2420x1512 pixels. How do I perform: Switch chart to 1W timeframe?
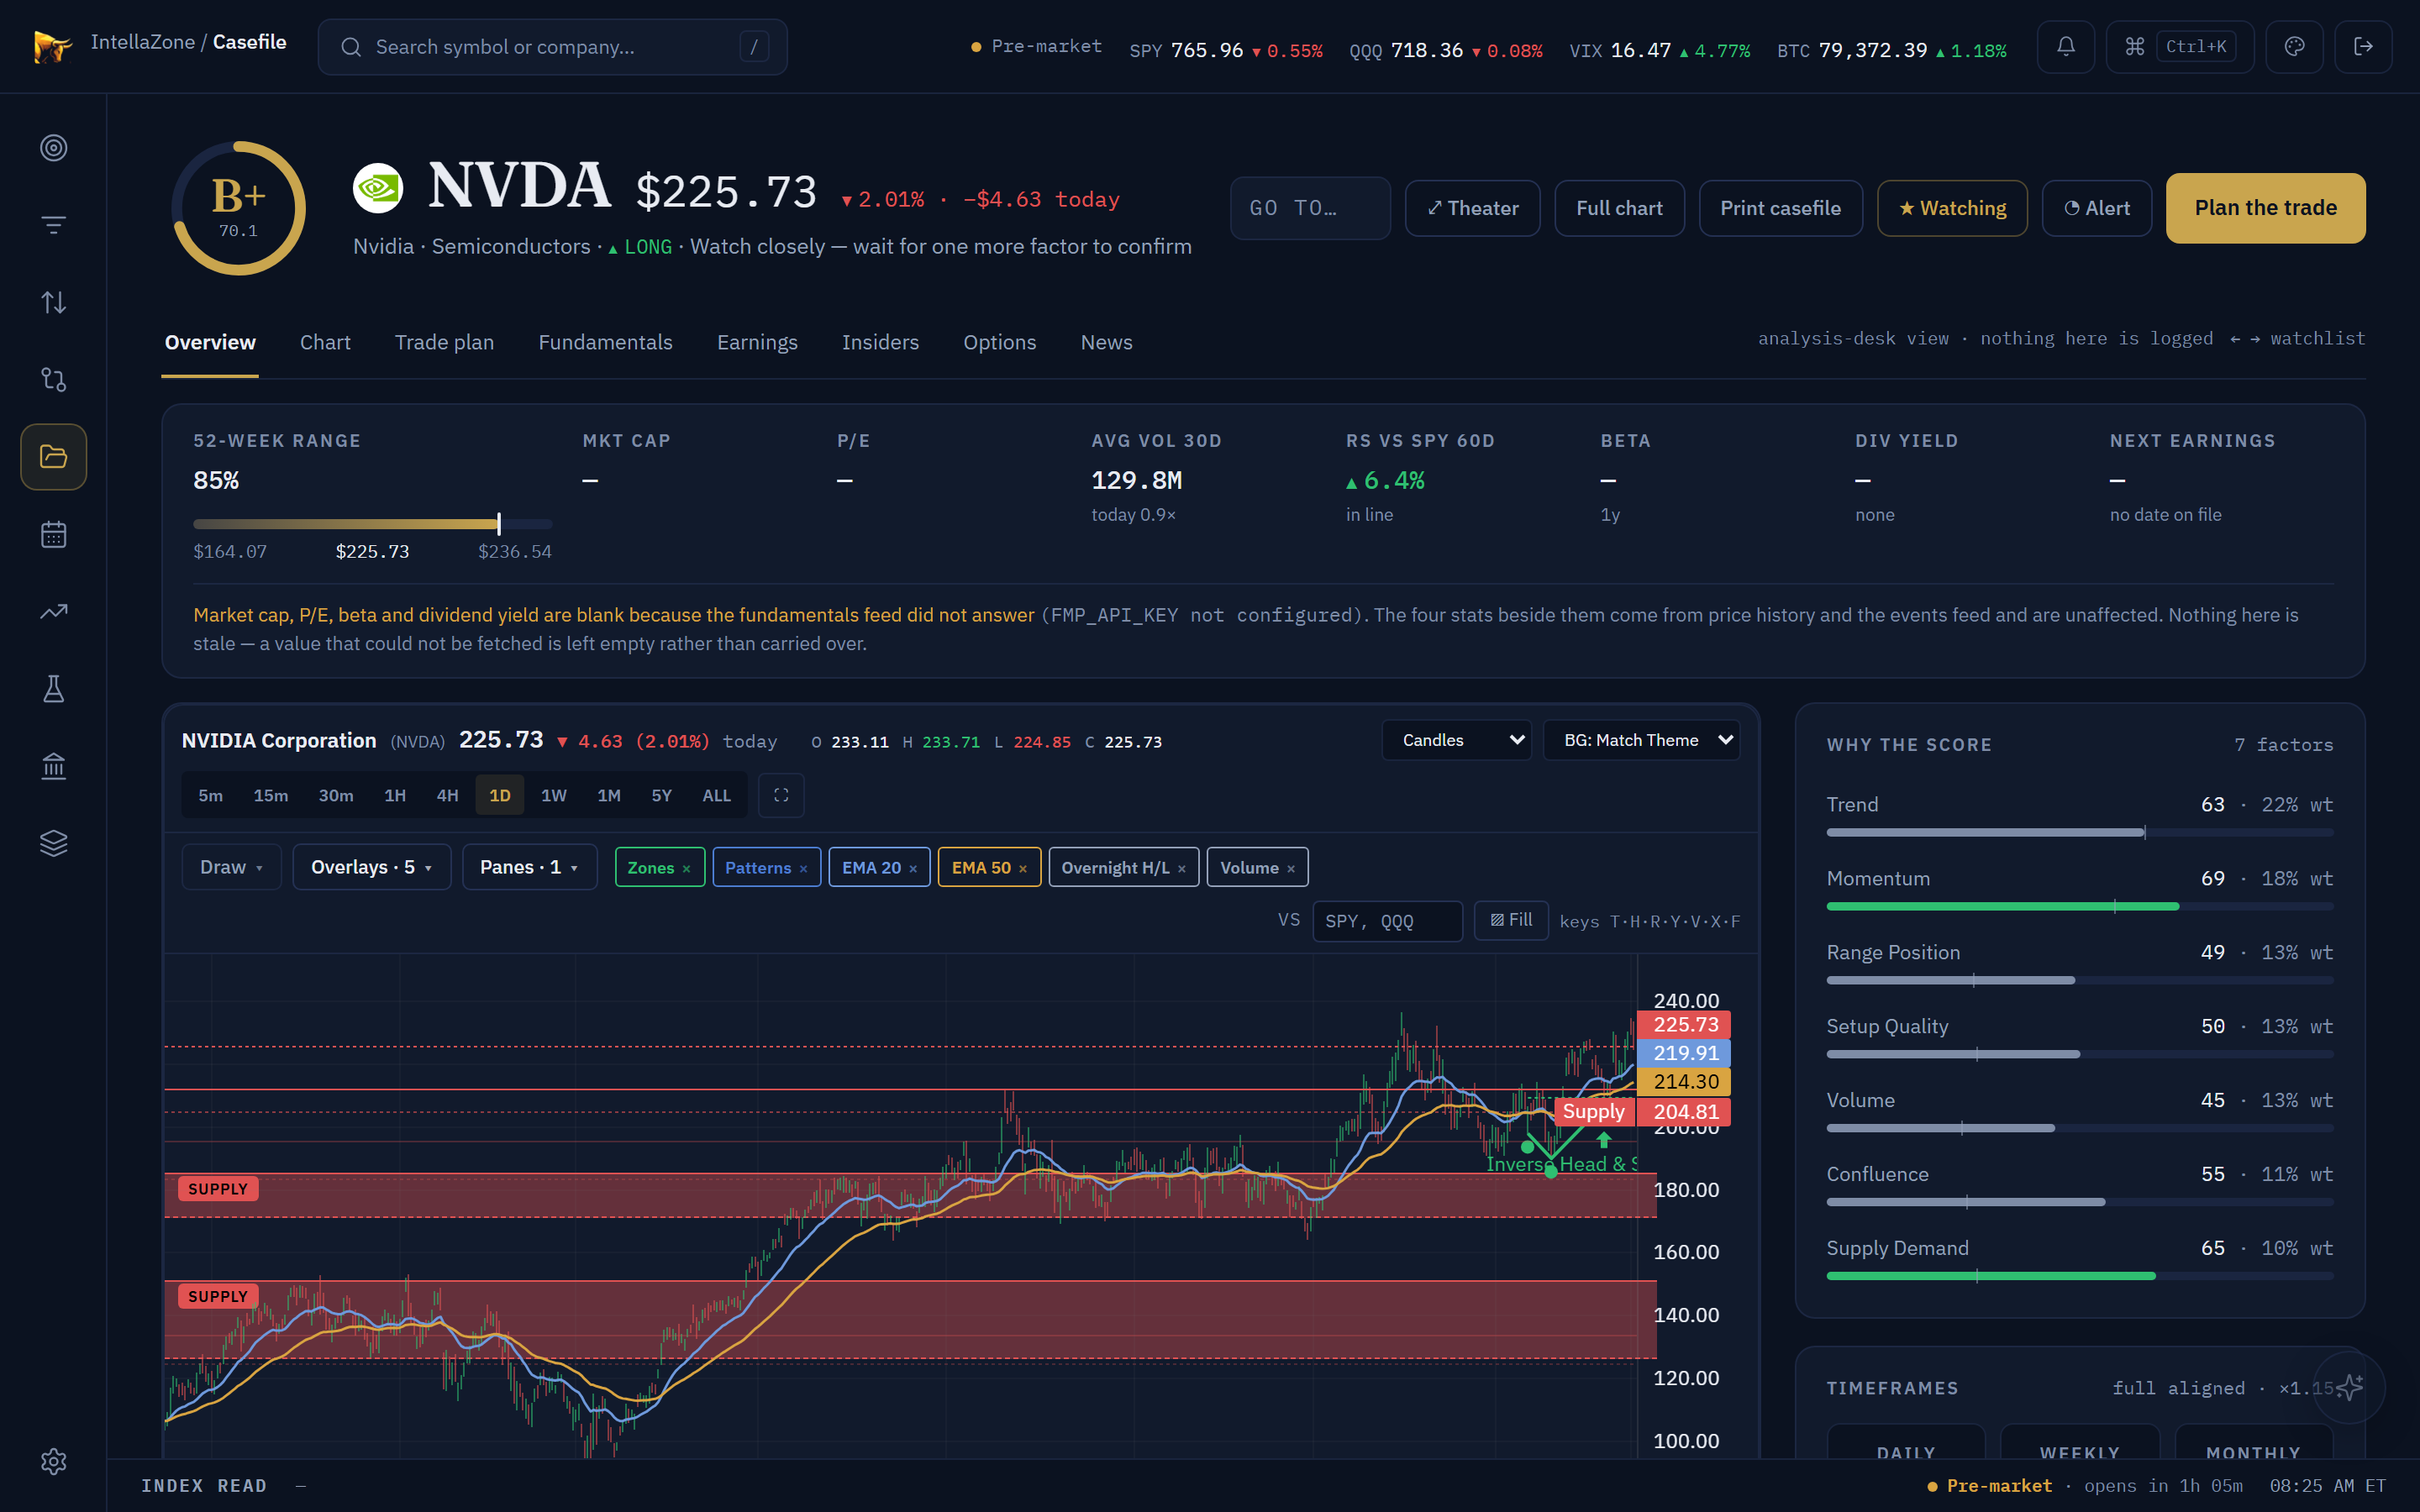click(553, 795)
